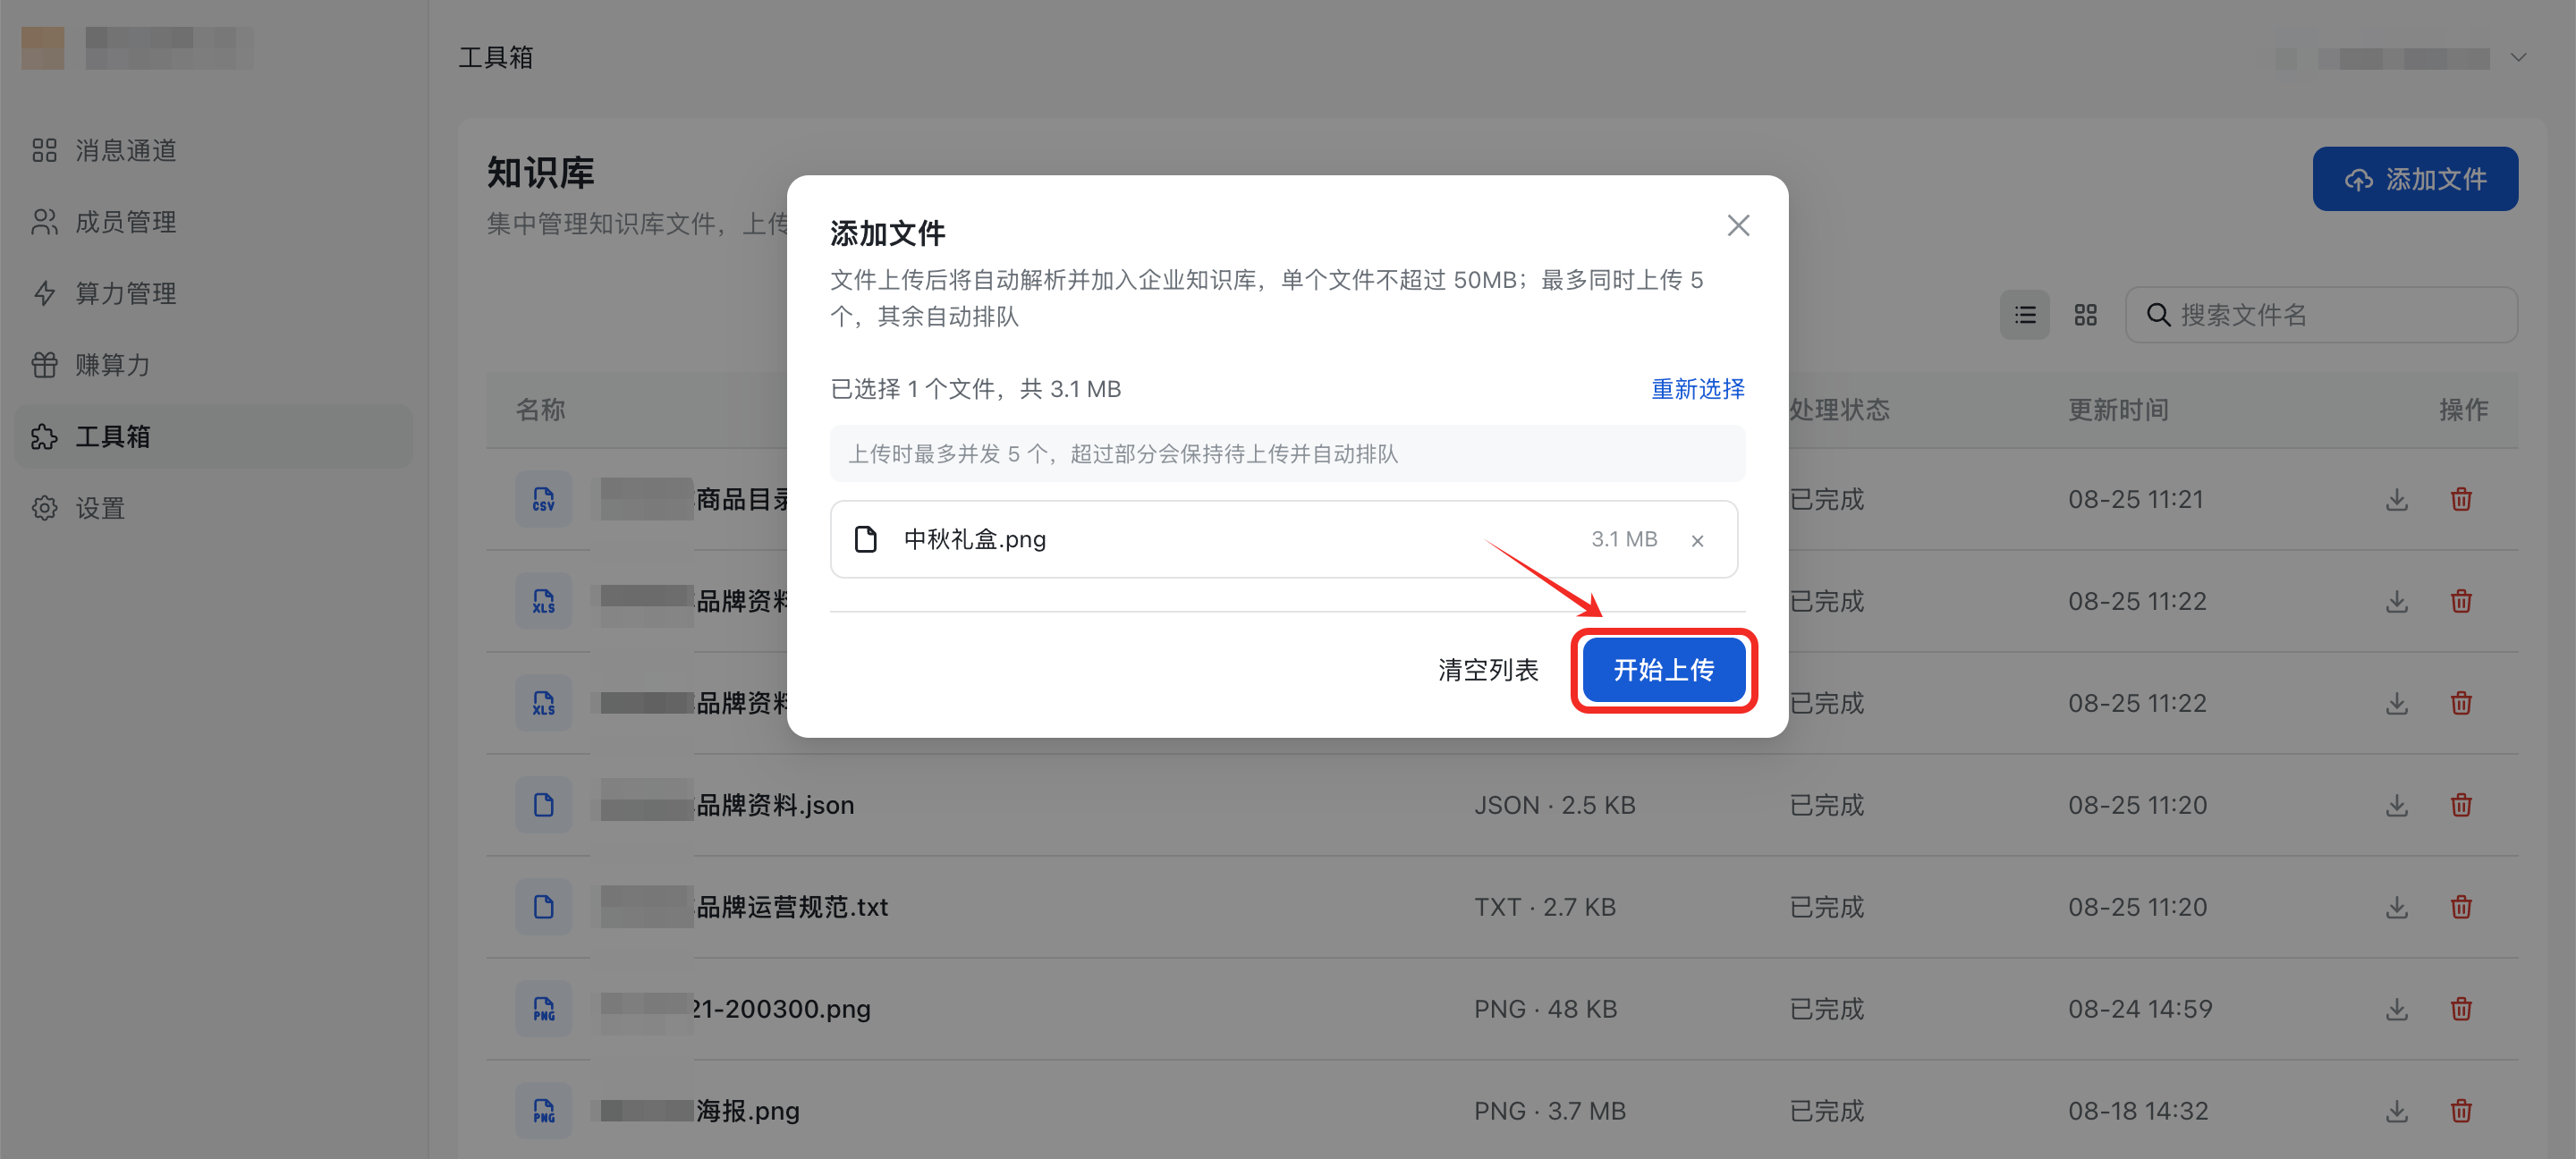Click the 08-24 14:59 update time
Viewport: 2576px width, 1159px height.
[x=2140, y=1009]
